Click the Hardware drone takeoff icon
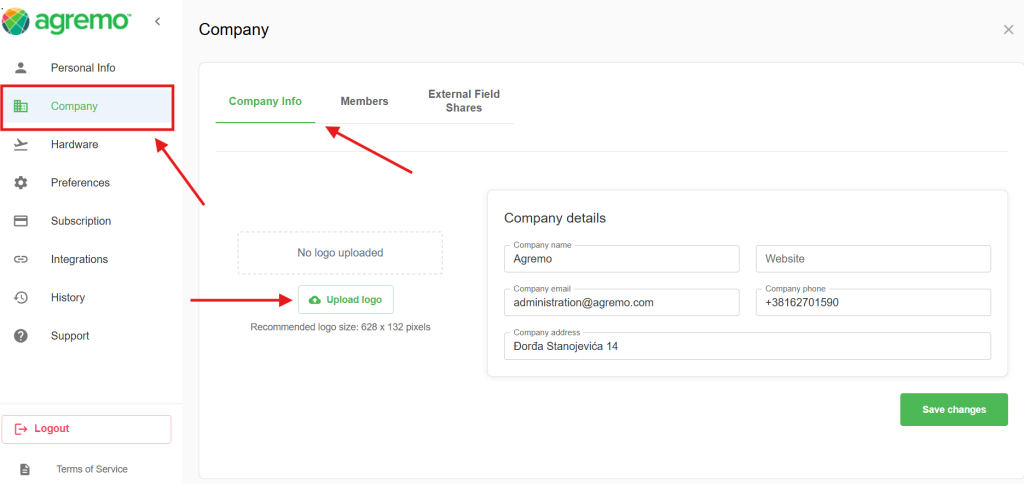Screen dimensions: 1024x484 (21, 145)
